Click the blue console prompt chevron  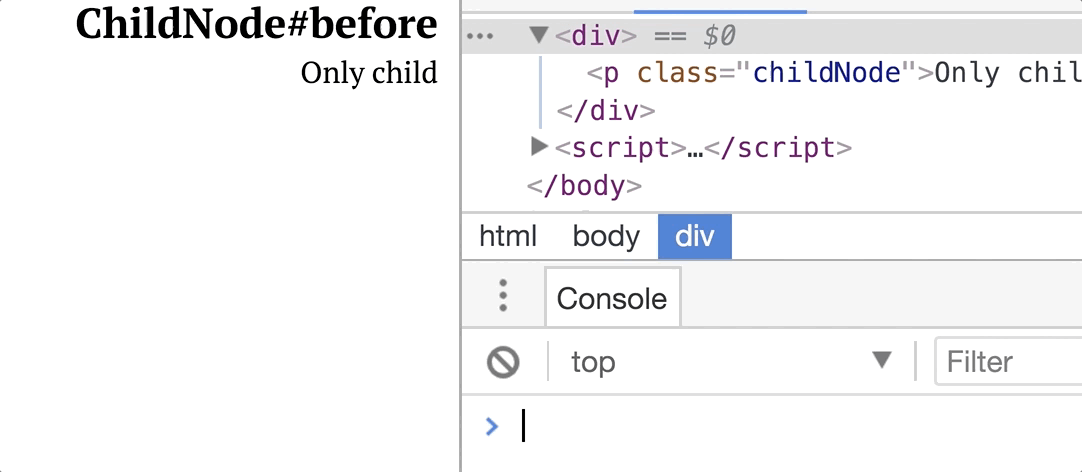(x=492, y=426)
